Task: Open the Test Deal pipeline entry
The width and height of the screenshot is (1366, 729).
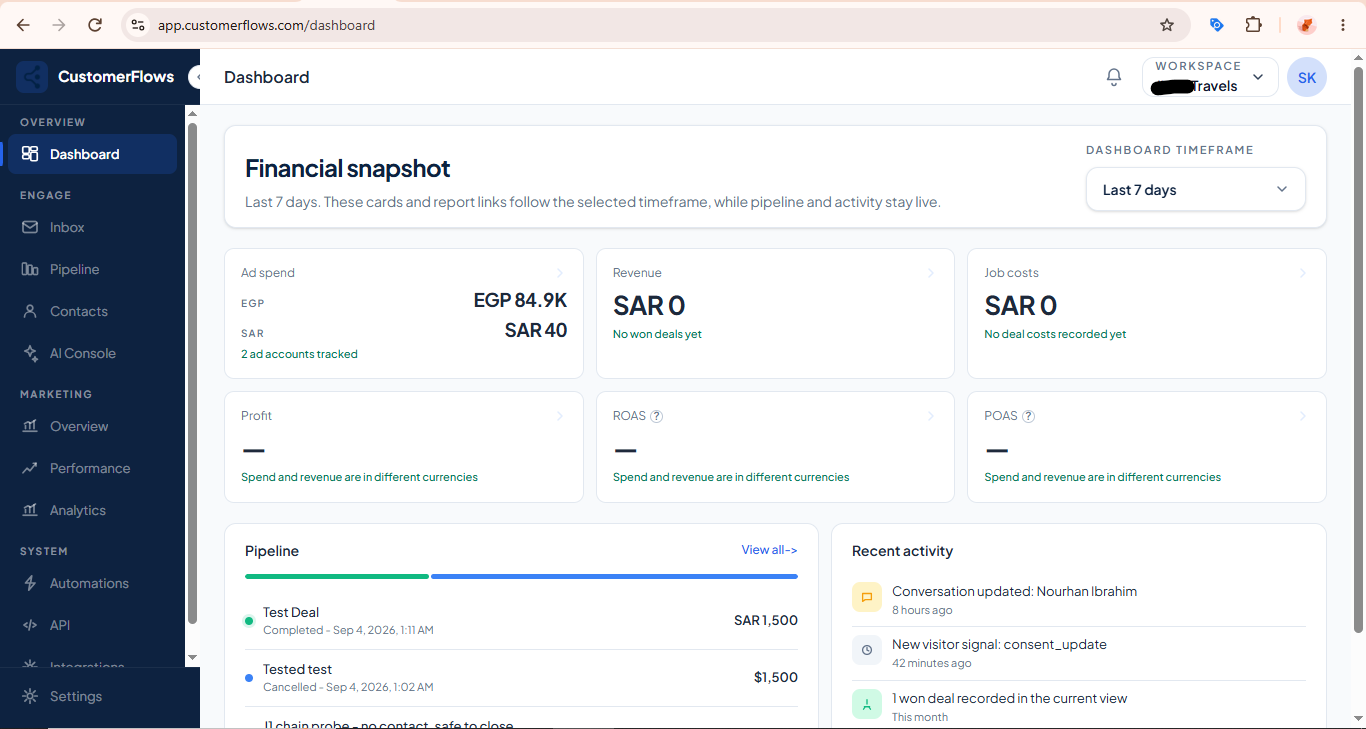Action: click(x=521, y=621)
